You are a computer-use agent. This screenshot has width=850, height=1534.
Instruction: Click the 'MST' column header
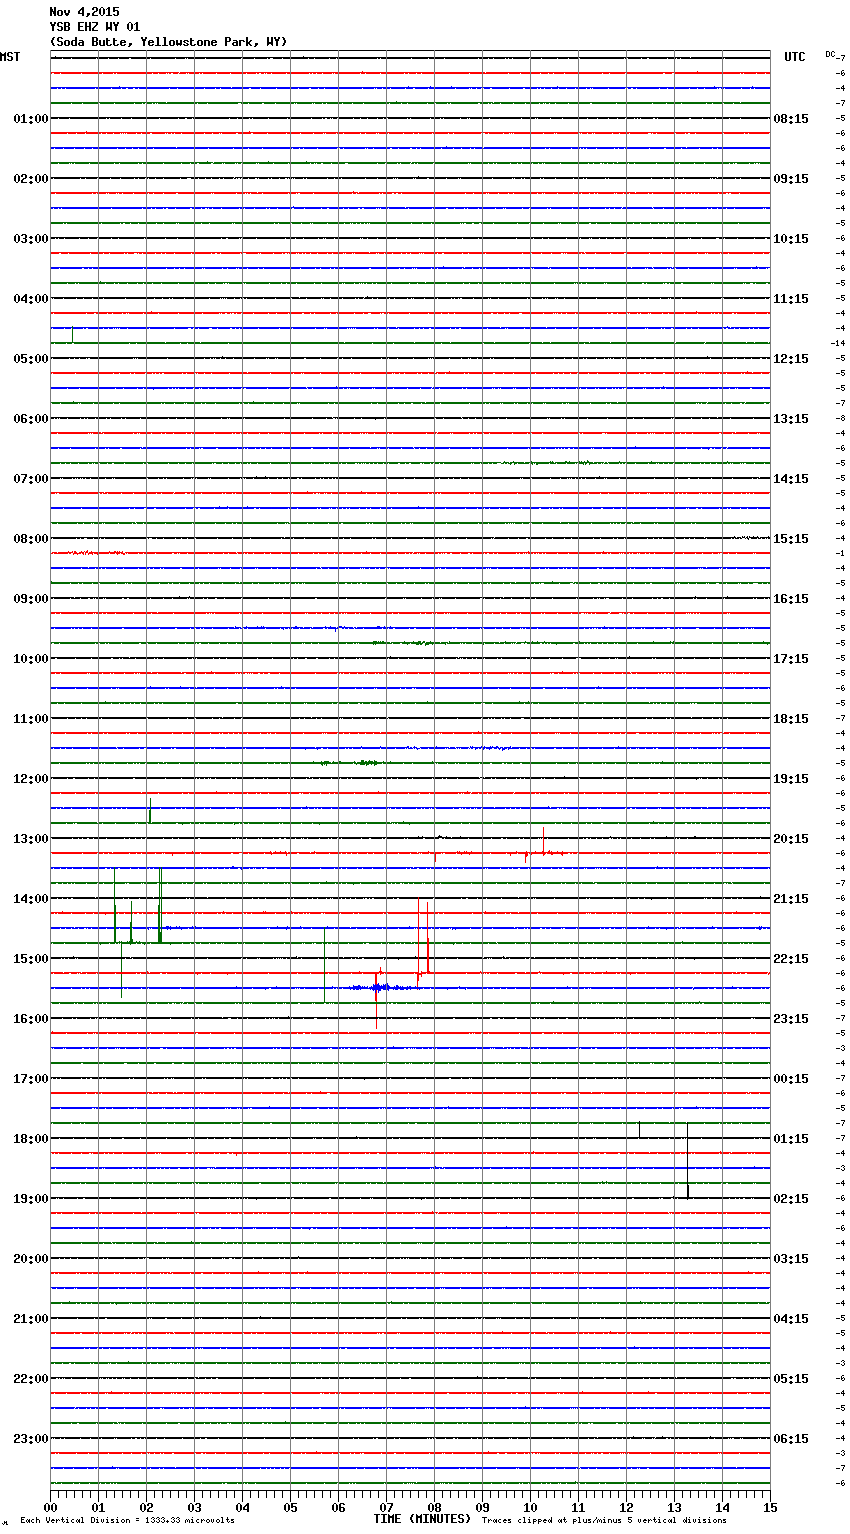coord(10,57)
